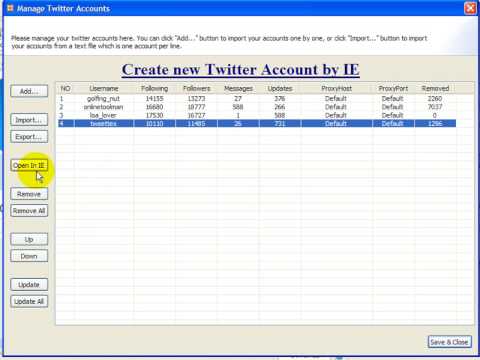The height and width of the screenshot is (360, 480).
Task: Close the Manage Twitter Accounts window
Action: 470,8
